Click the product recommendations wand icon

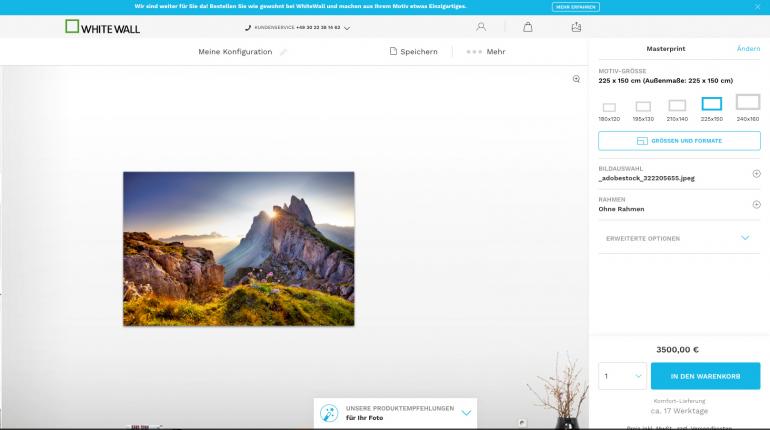pos(329,413)
